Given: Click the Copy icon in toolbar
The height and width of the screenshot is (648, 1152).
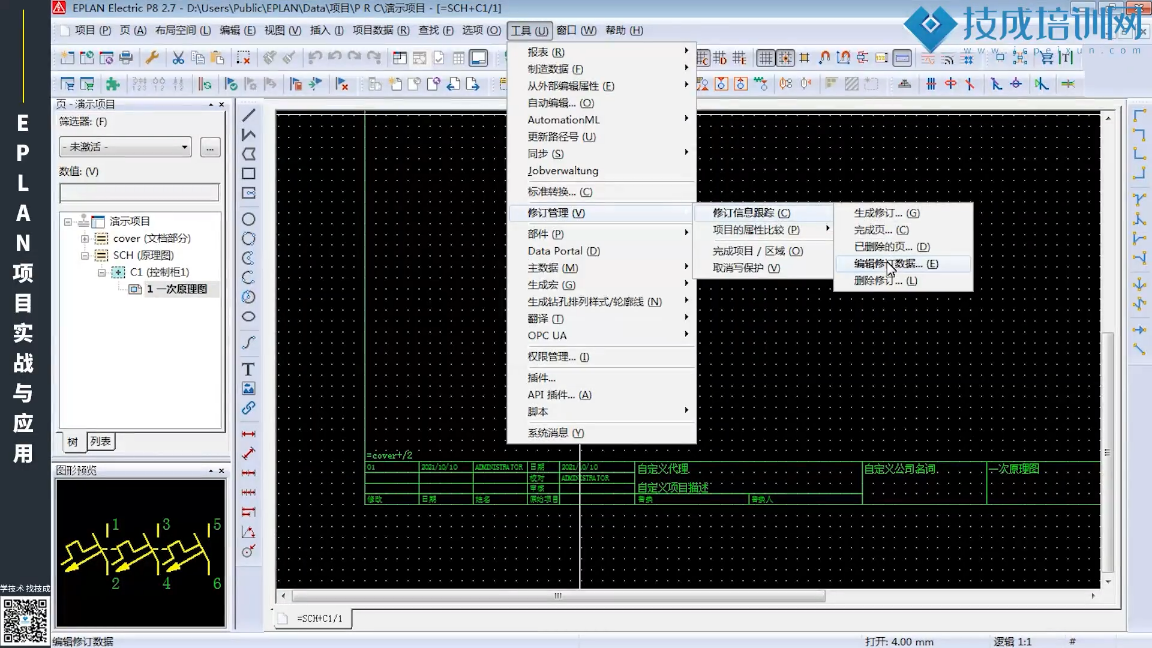Looking at the screenshot, I should click(198, 57).
